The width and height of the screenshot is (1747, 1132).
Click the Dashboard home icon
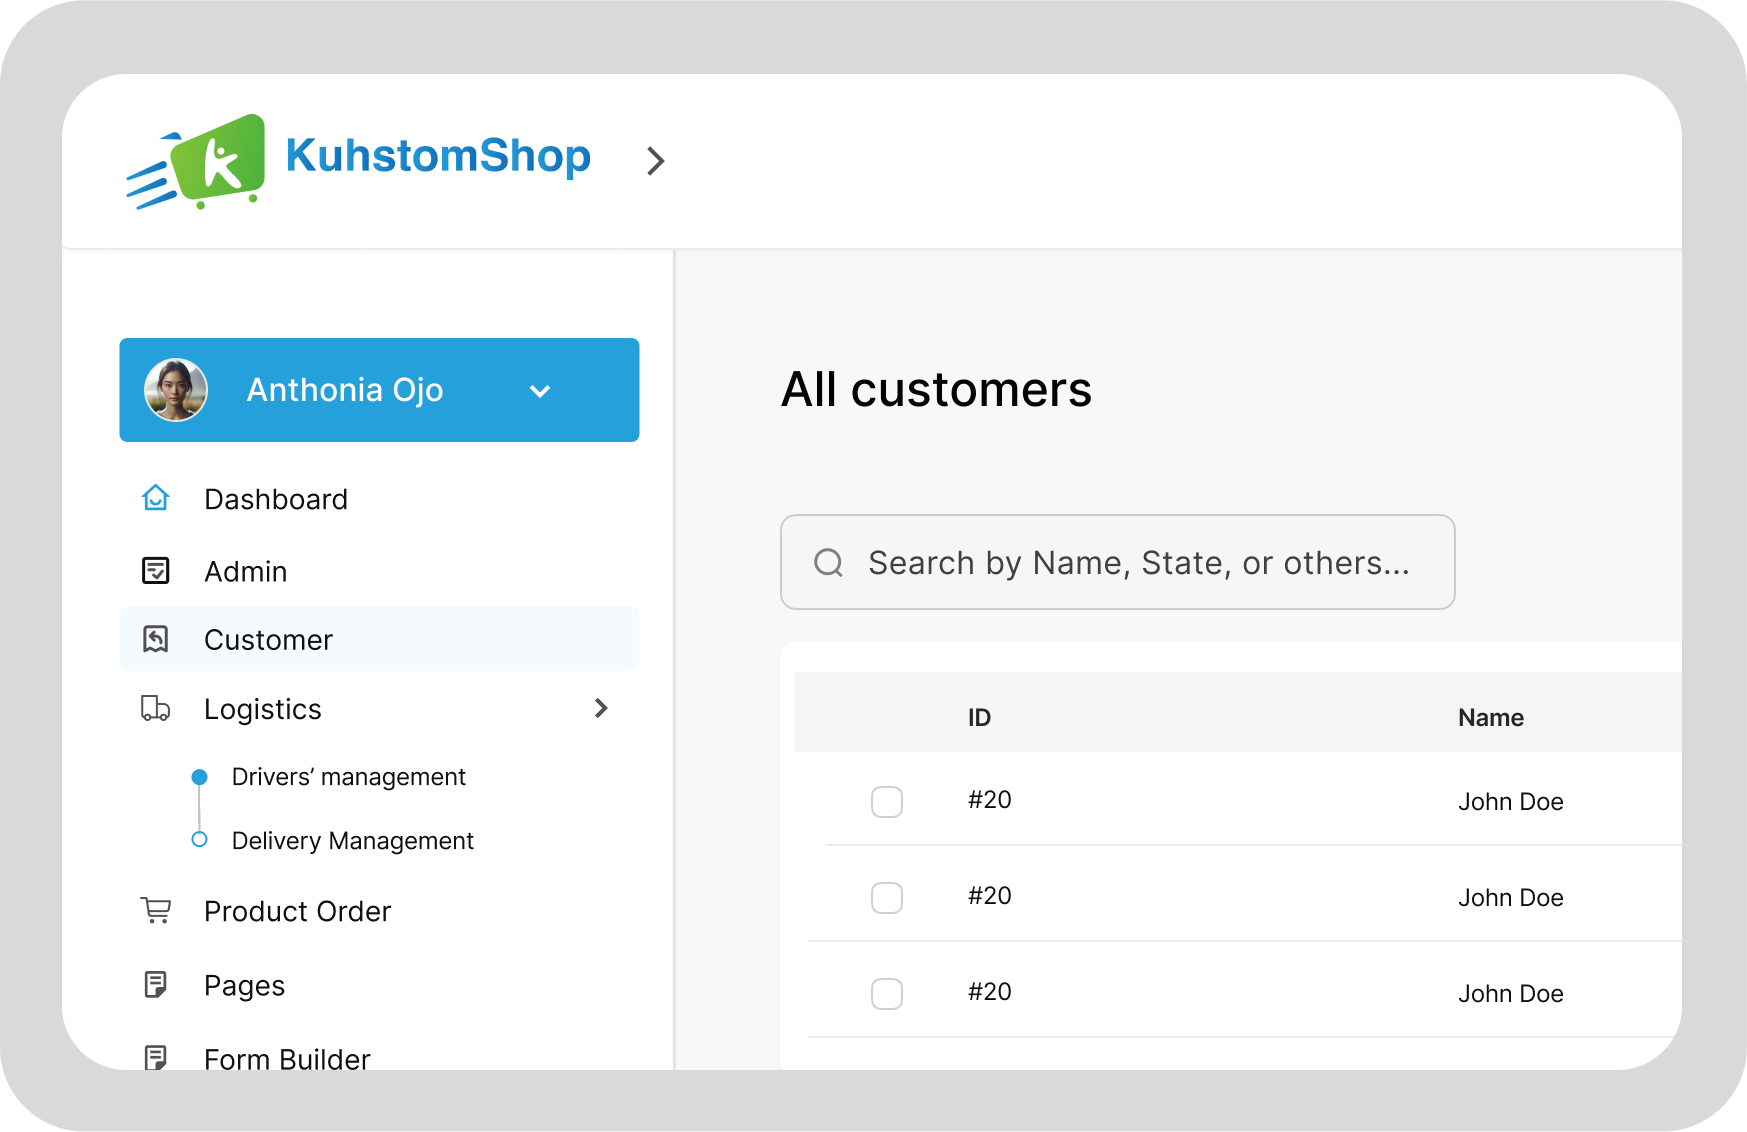(x=156, y=498)
